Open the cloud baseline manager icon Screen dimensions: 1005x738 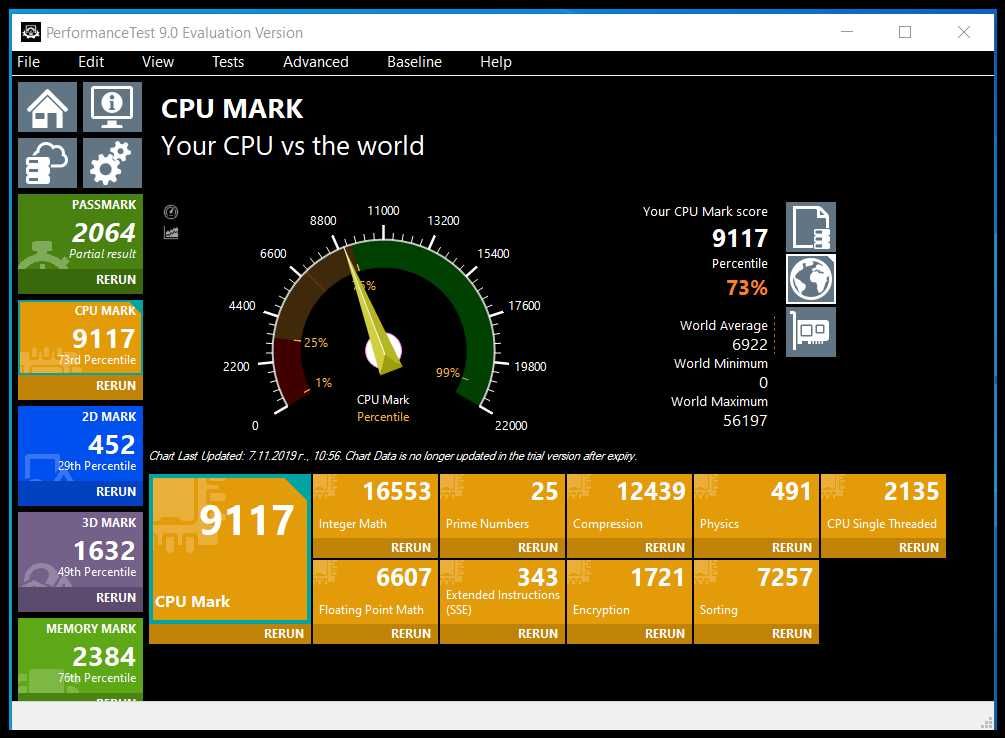pyautogui.click(x=47, y=163)
